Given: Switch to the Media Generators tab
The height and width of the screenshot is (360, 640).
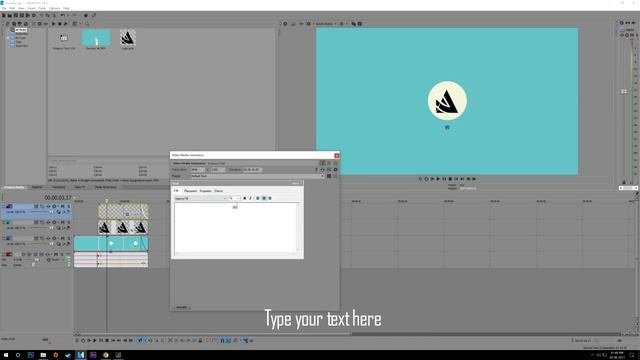Looking at the screenshot, I should click(106, 187).
